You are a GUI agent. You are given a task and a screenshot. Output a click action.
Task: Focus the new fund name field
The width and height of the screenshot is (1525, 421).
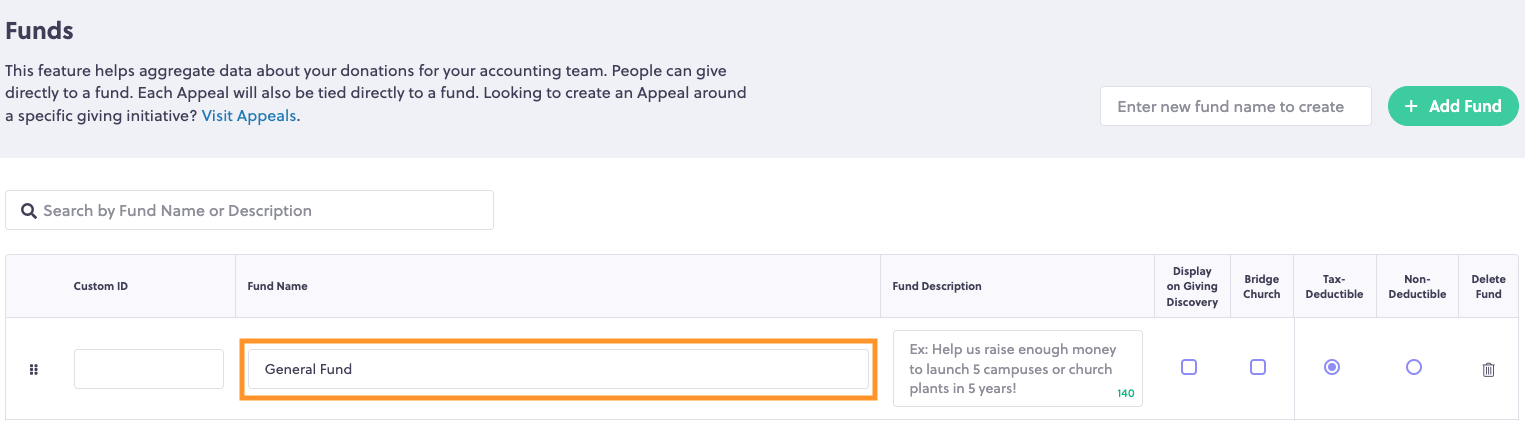tap(1236, 106)
